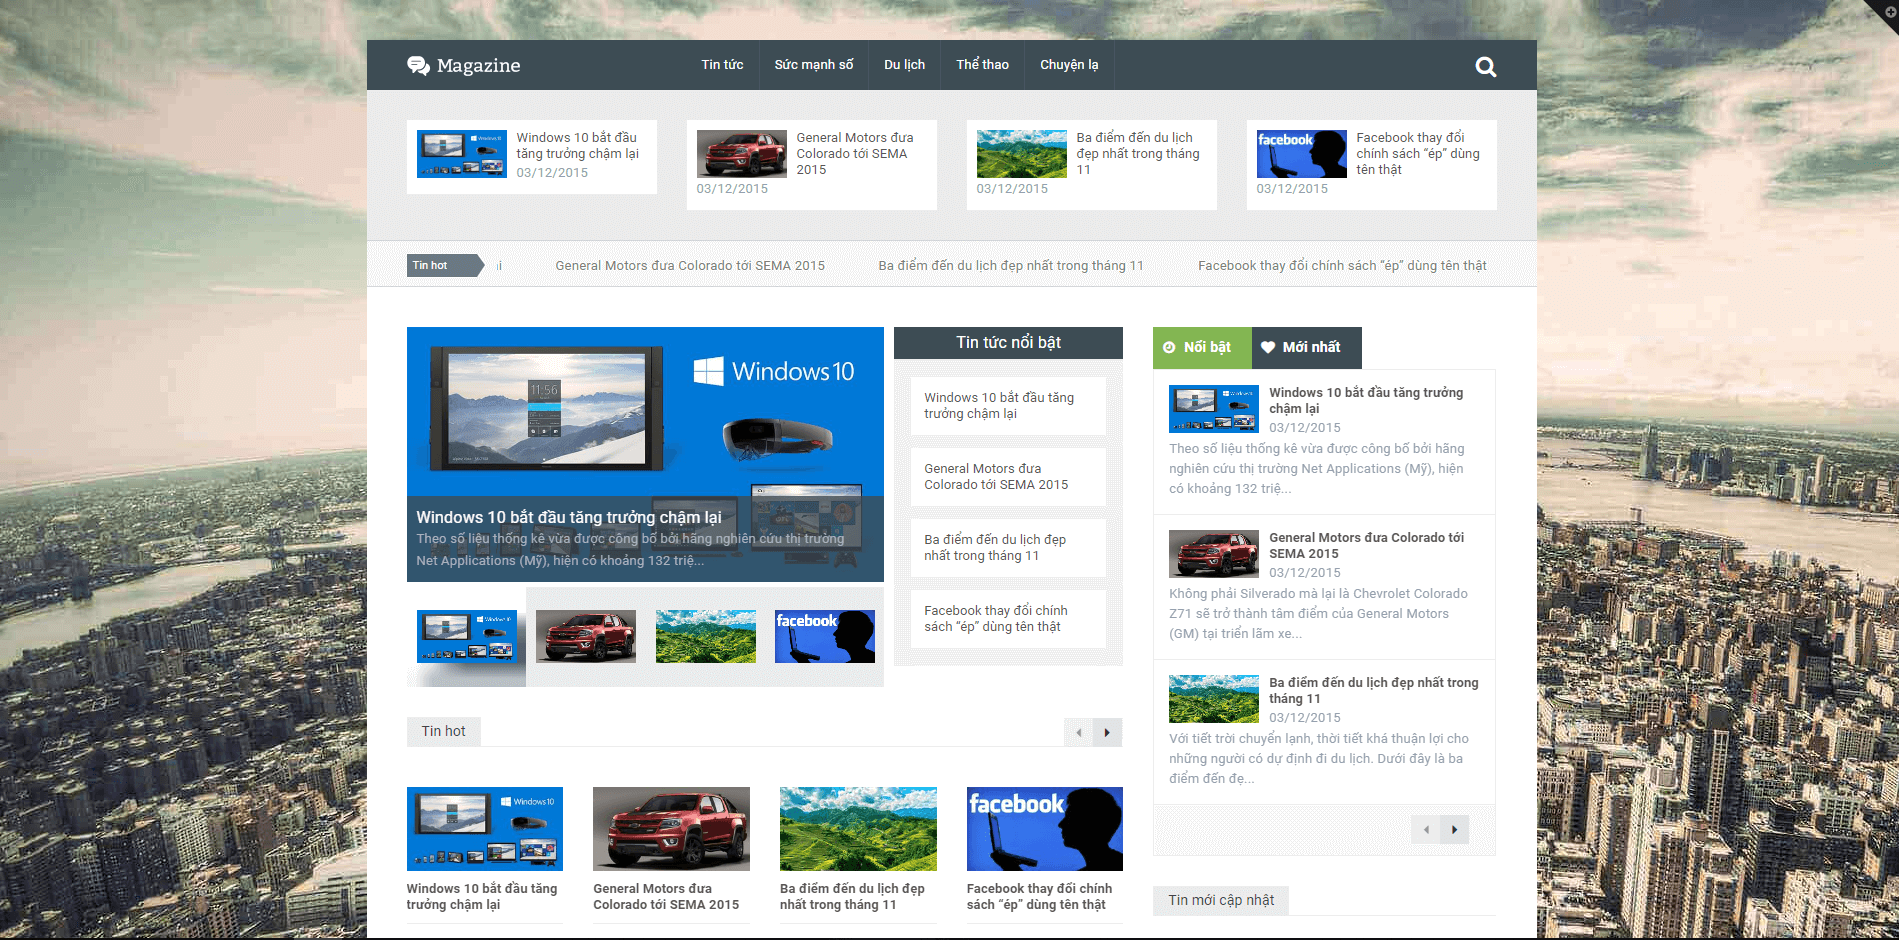Click the plus icon in the page corner

[x=1889, y=11]
